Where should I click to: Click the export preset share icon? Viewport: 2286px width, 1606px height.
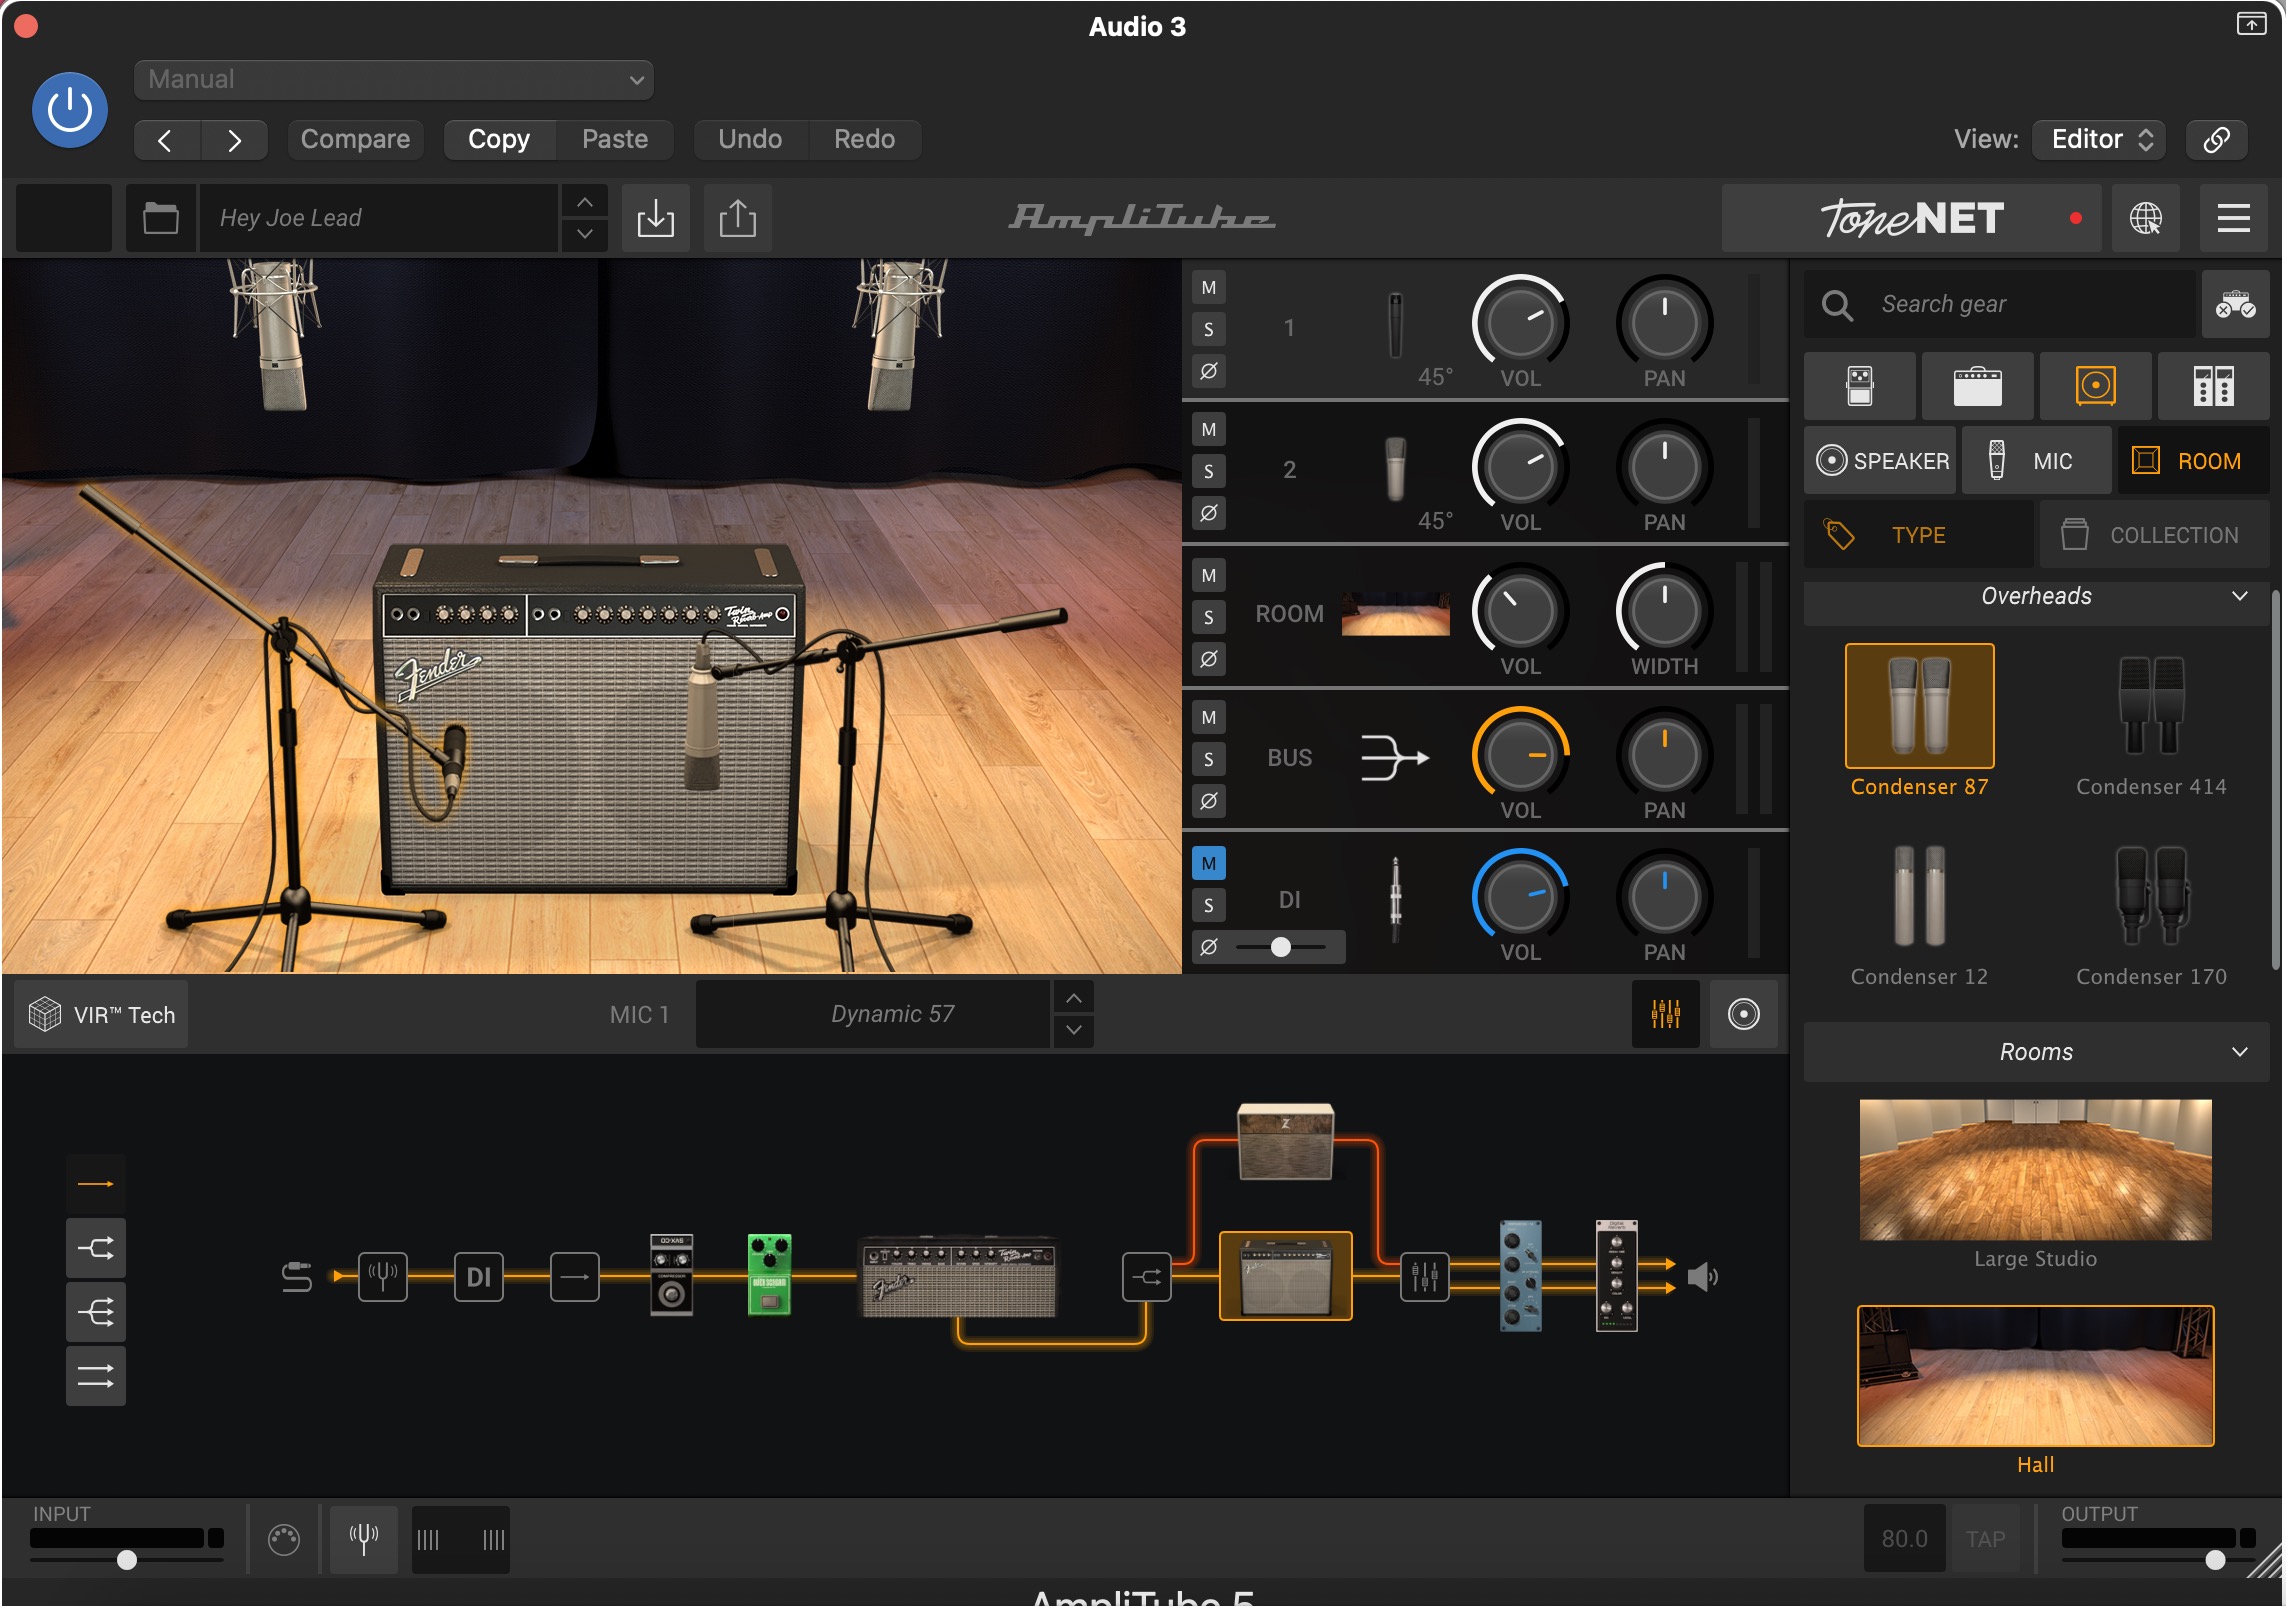pyautogui.click(x=738, y=218)
